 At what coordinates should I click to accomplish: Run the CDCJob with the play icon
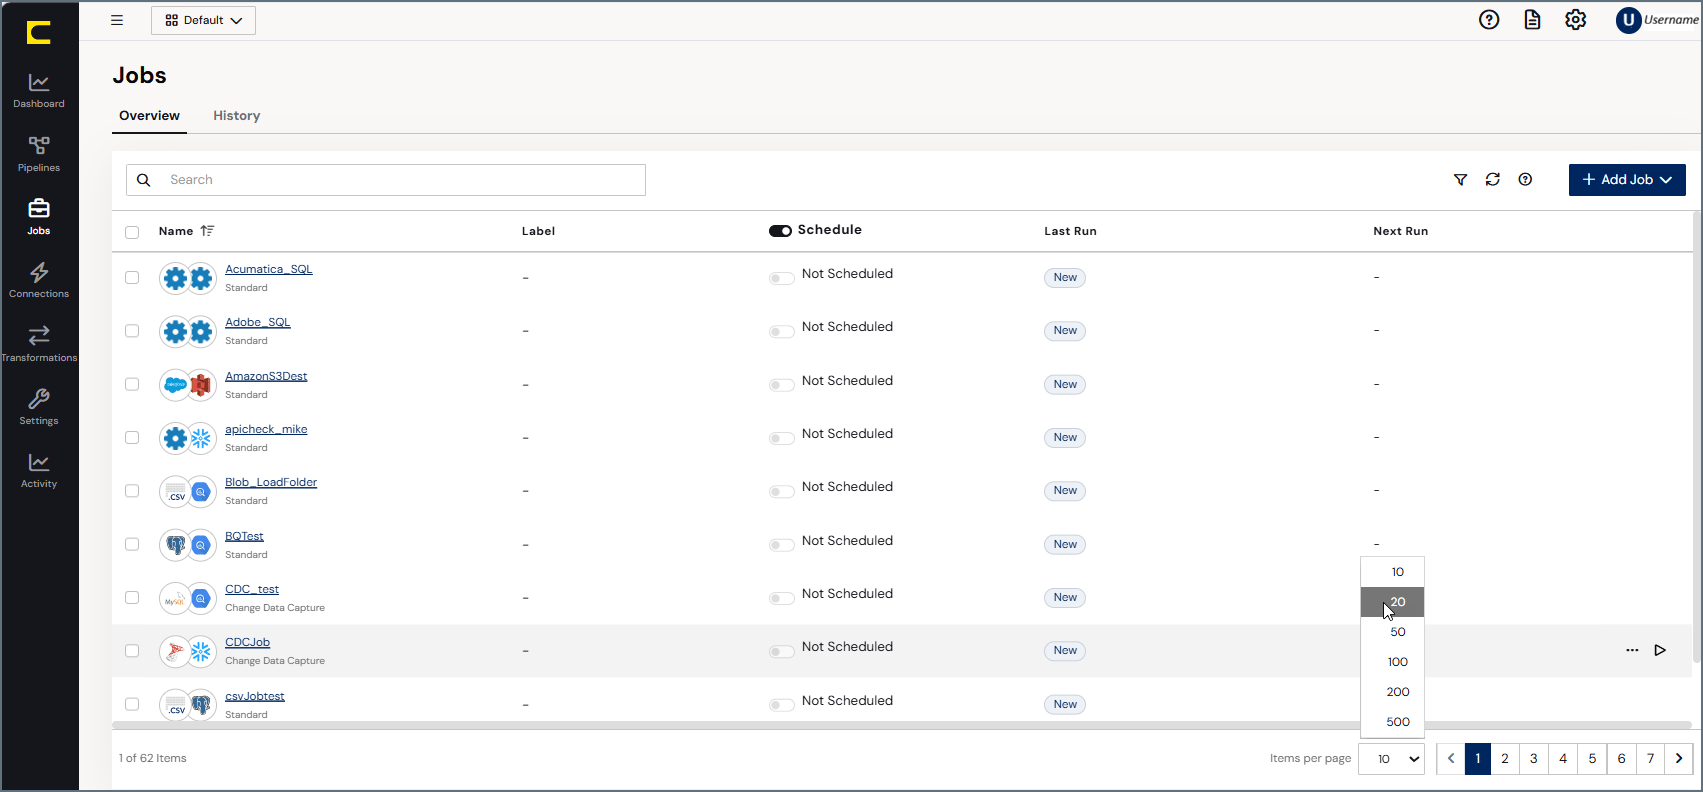pos(1660,650)
